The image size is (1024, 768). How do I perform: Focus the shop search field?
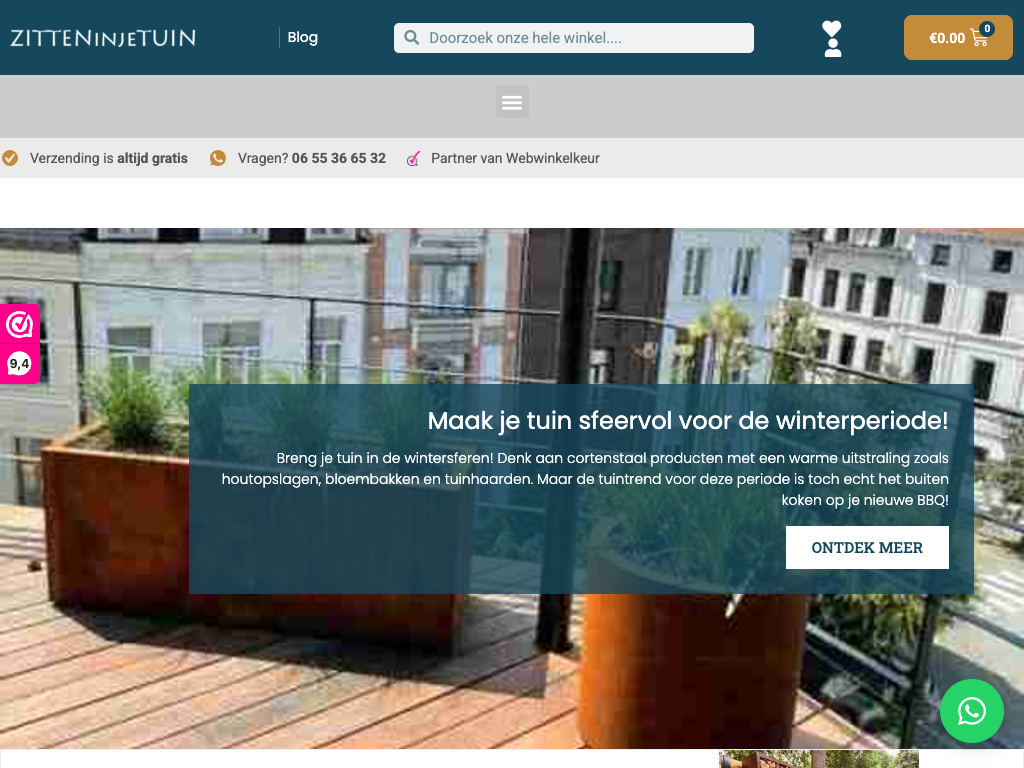click(x=573, y=38)
